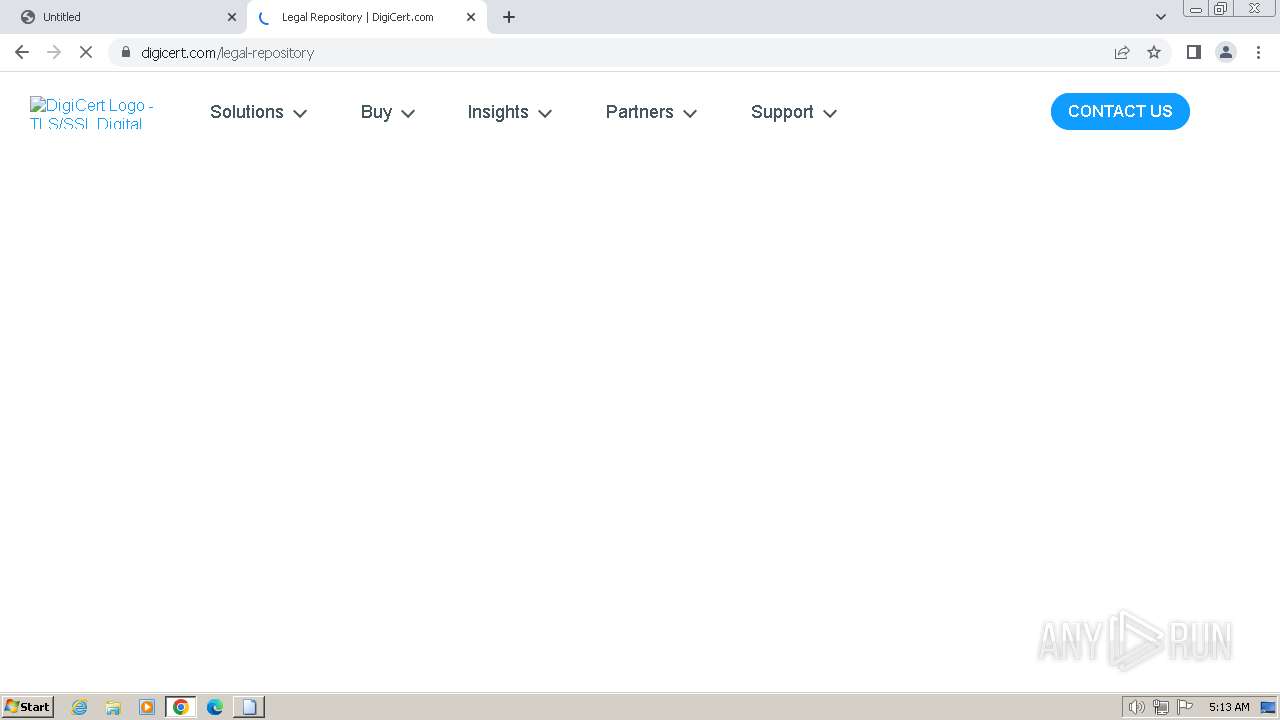Open File Explorer from taskbar
Viewport: 1280px width, 720px height.
113,707
